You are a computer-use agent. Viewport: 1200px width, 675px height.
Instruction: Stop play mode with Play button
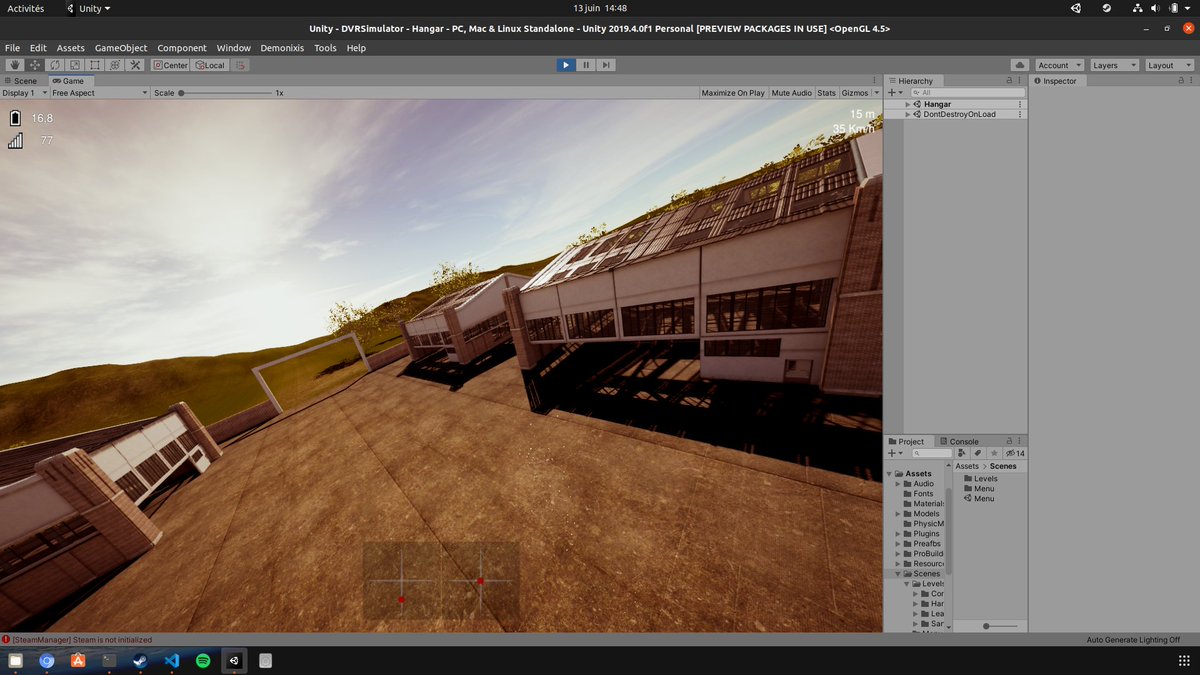click(565, 65)
